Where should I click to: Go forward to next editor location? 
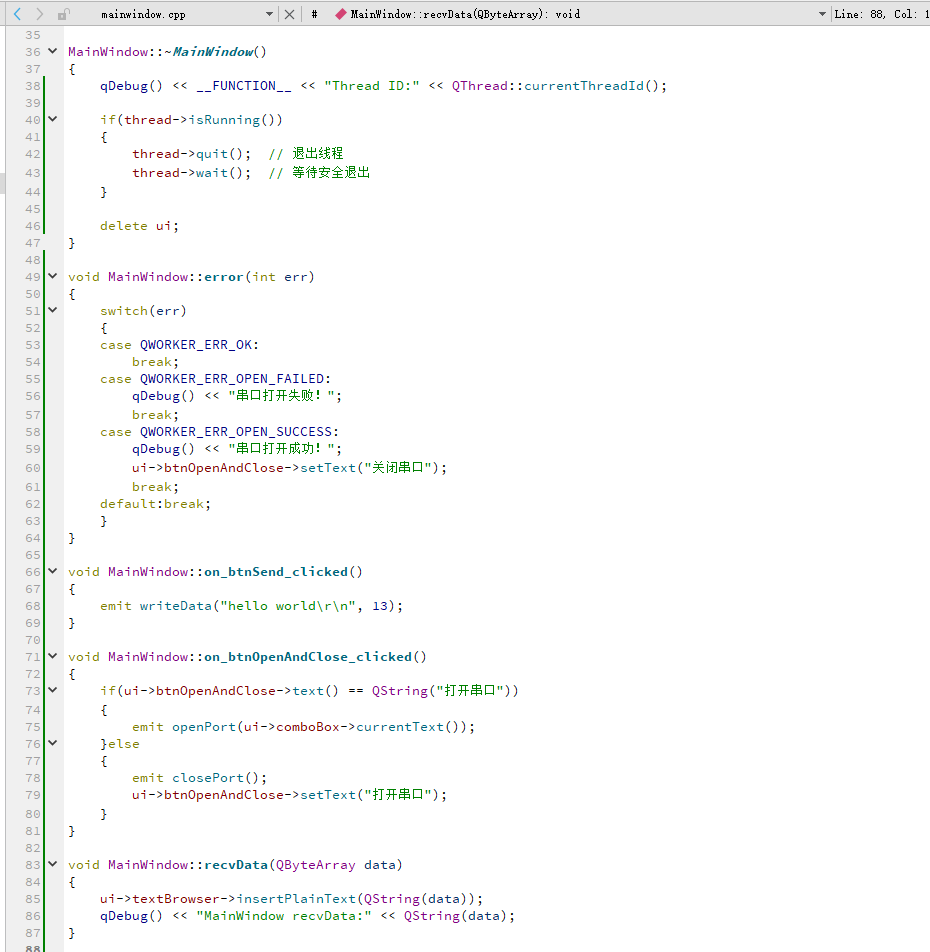pyautogui.click(x=39, y=13)
